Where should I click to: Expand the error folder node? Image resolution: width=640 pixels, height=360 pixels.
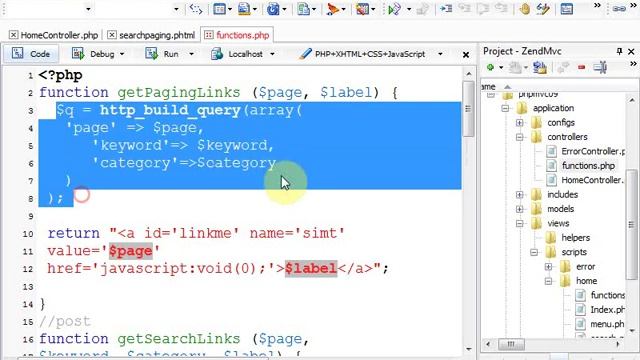pos(548,267)
